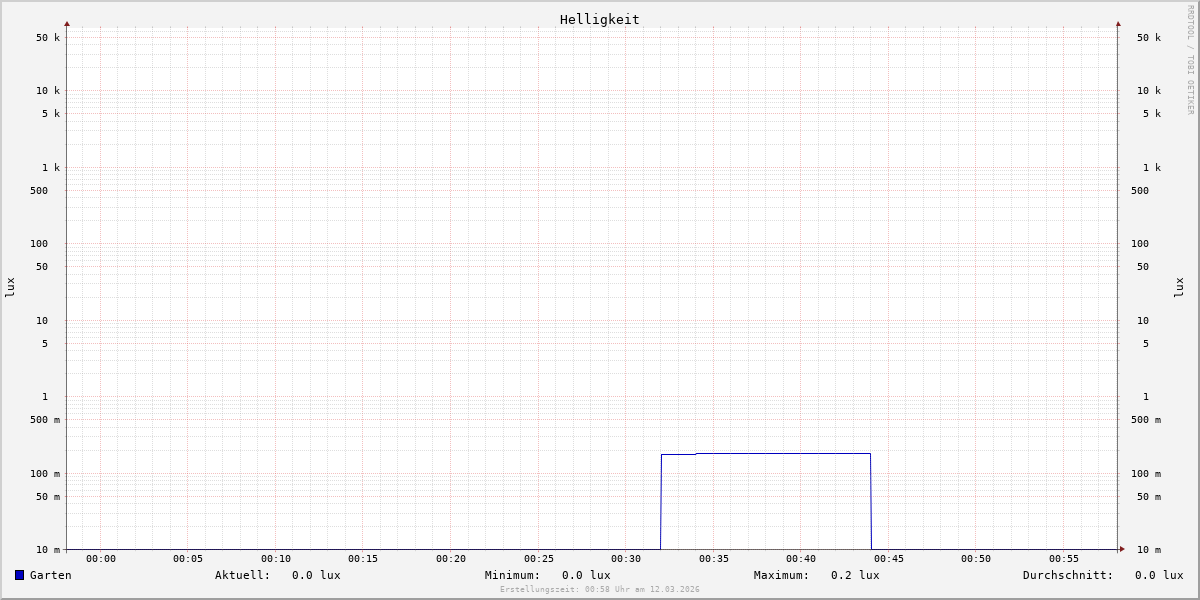The height and width of the screenshot is (600, 1200).
Task: Click the 00:15 time axis label
Action: pyautogui.click(x=363, y=559)
